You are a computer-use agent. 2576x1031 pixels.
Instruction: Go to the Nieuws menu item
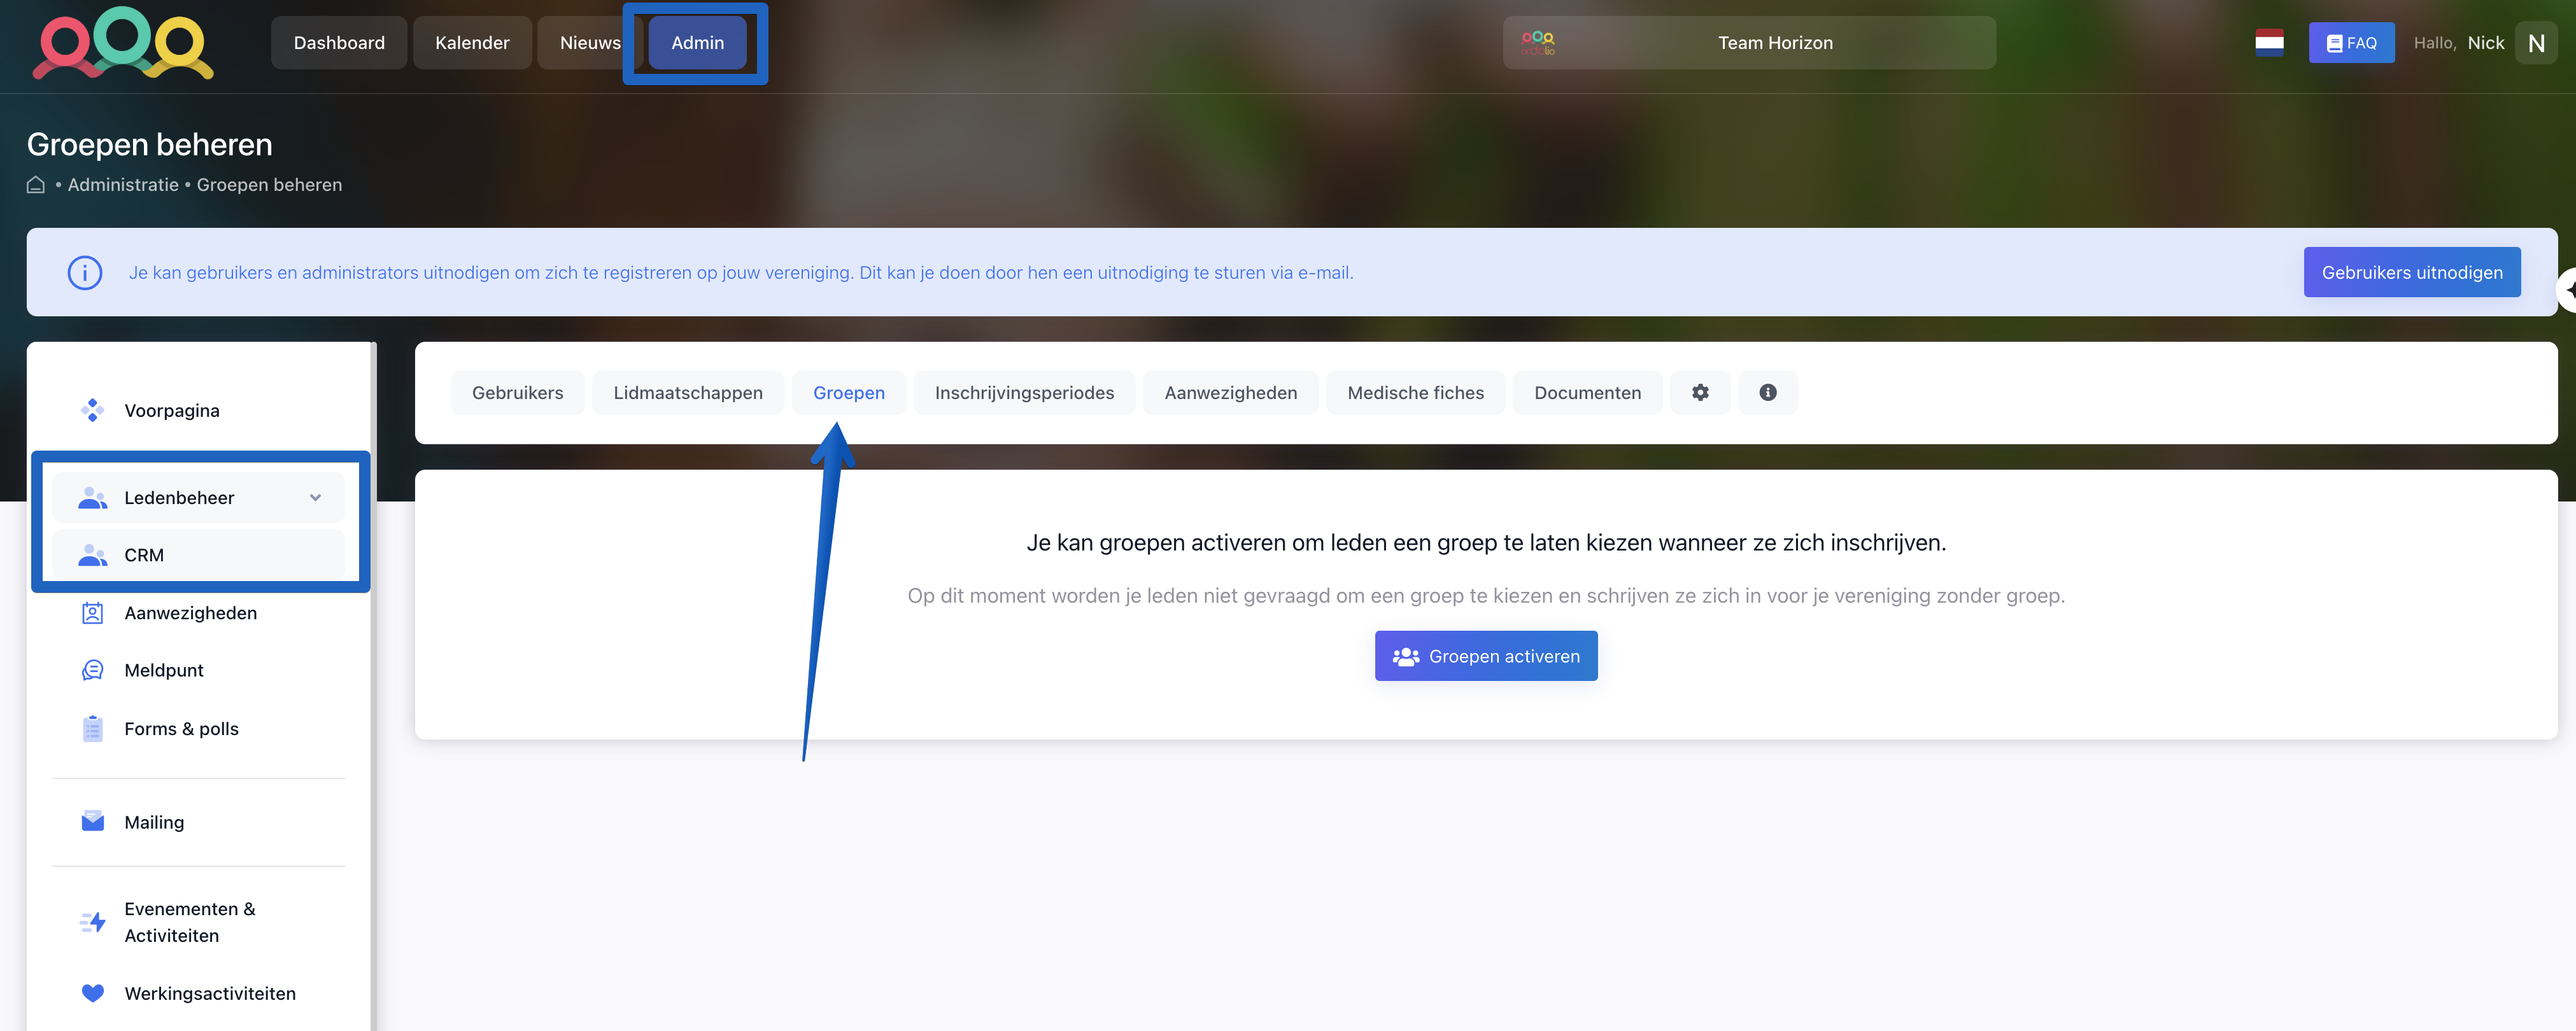pos(589,43)
